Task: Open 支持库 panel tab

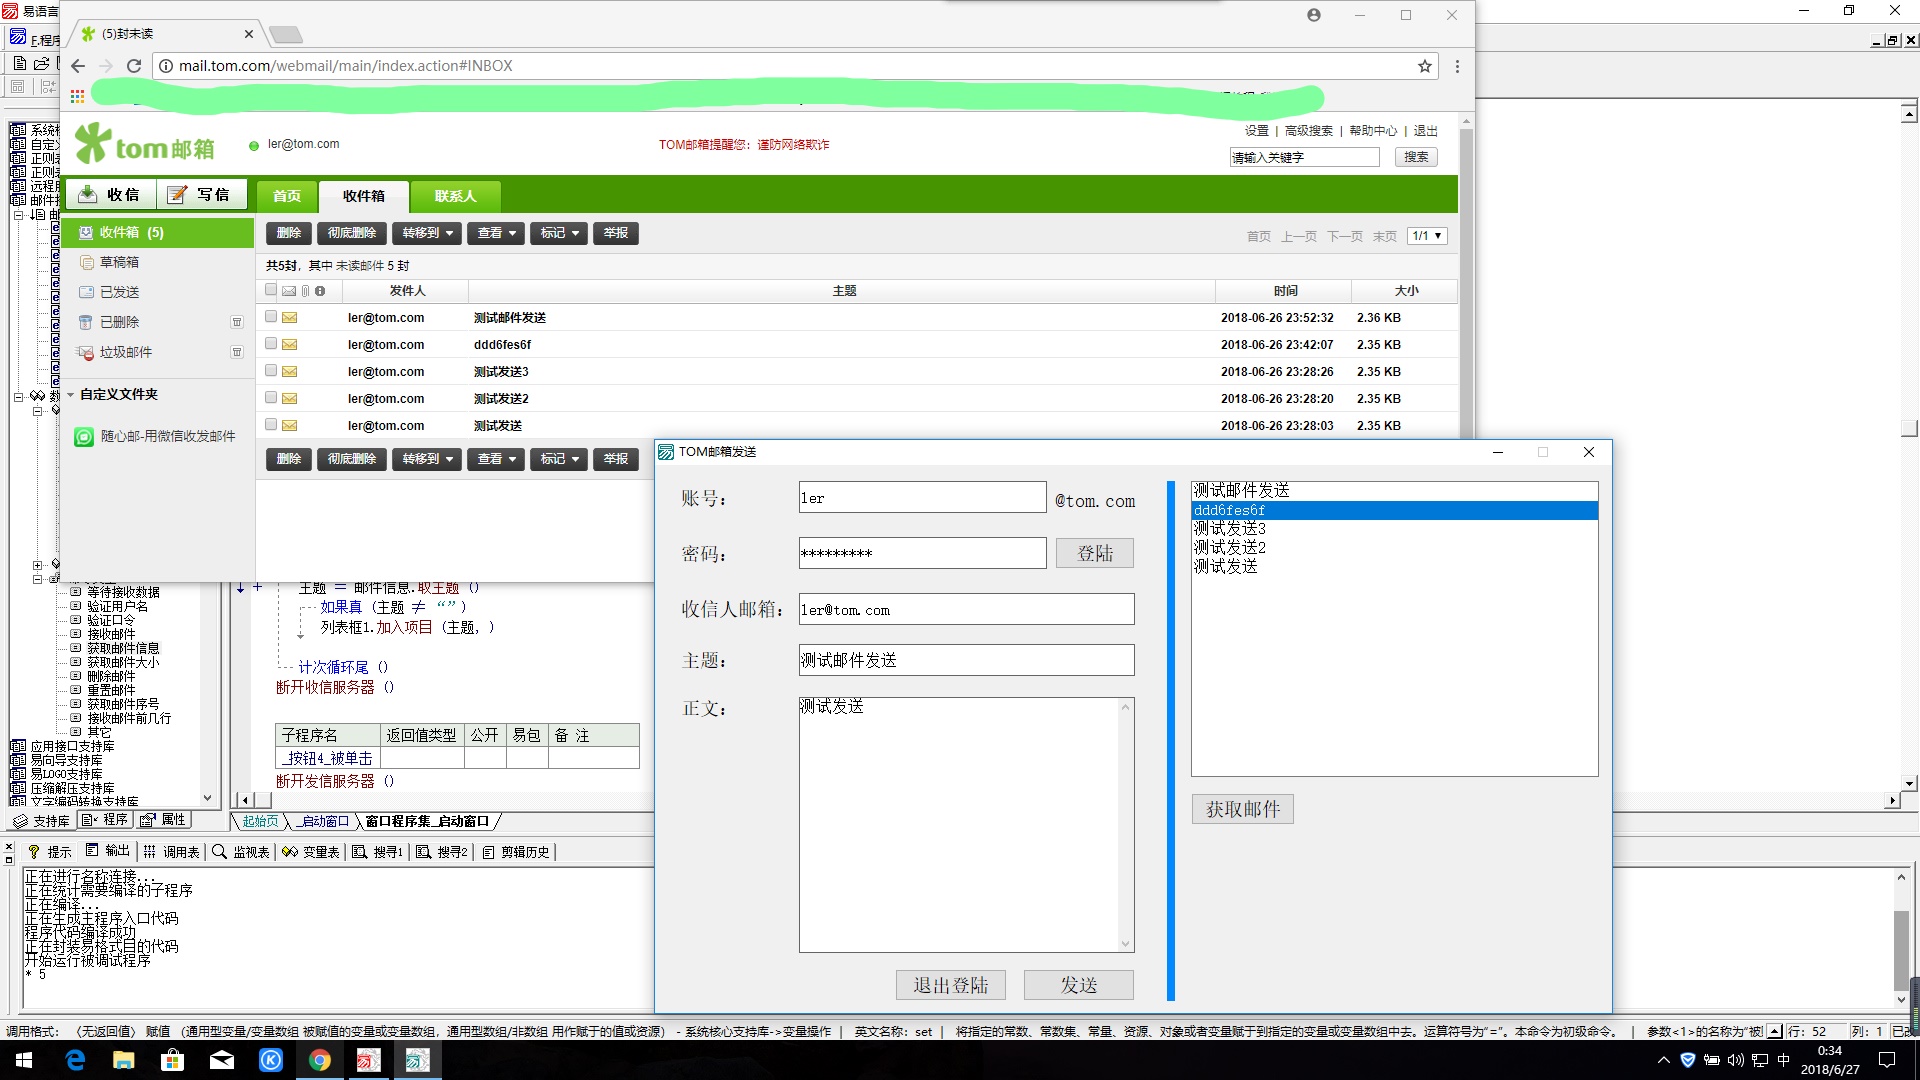Action: coord(41,821)
